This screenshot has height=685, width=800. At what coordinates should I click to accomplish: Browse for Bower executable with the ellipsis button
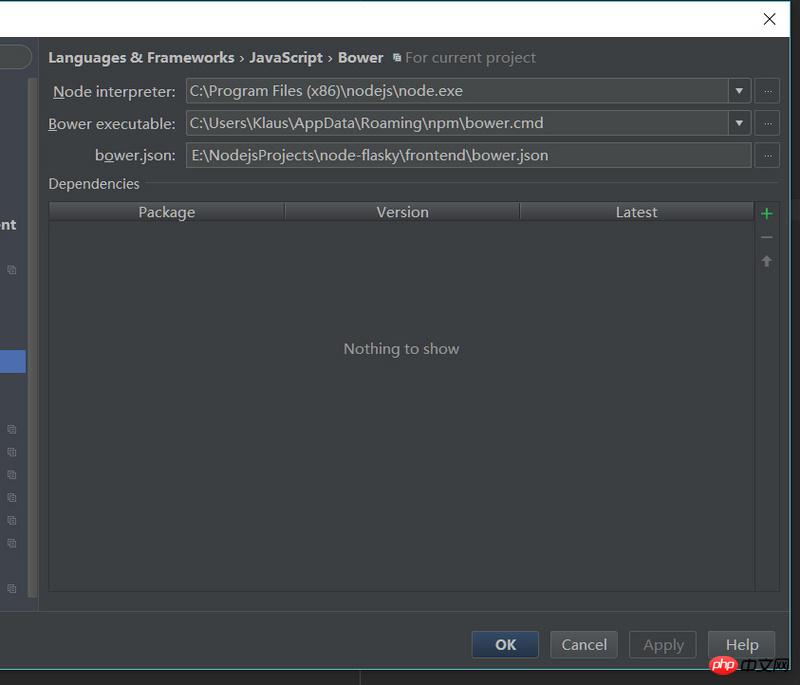pos(767,123)
